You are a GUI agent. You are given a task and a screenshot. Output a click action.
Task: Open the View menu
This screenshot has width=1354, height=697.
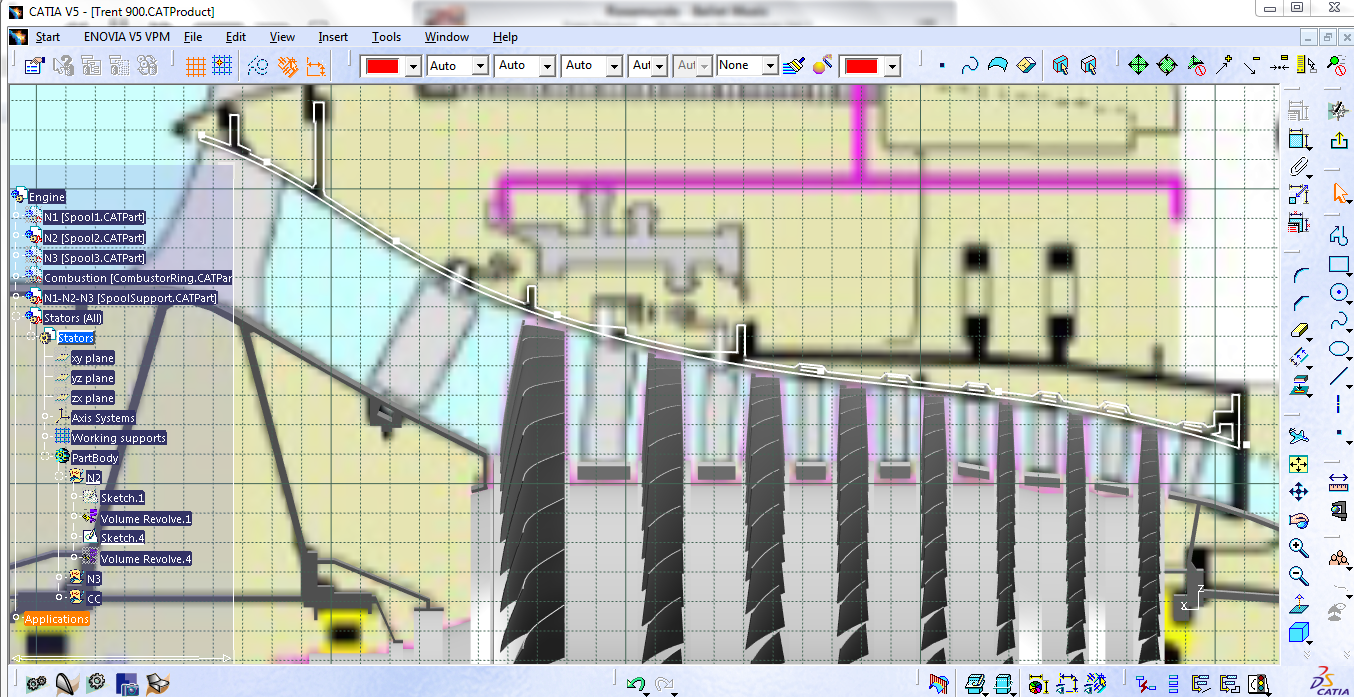coord(282,37)
